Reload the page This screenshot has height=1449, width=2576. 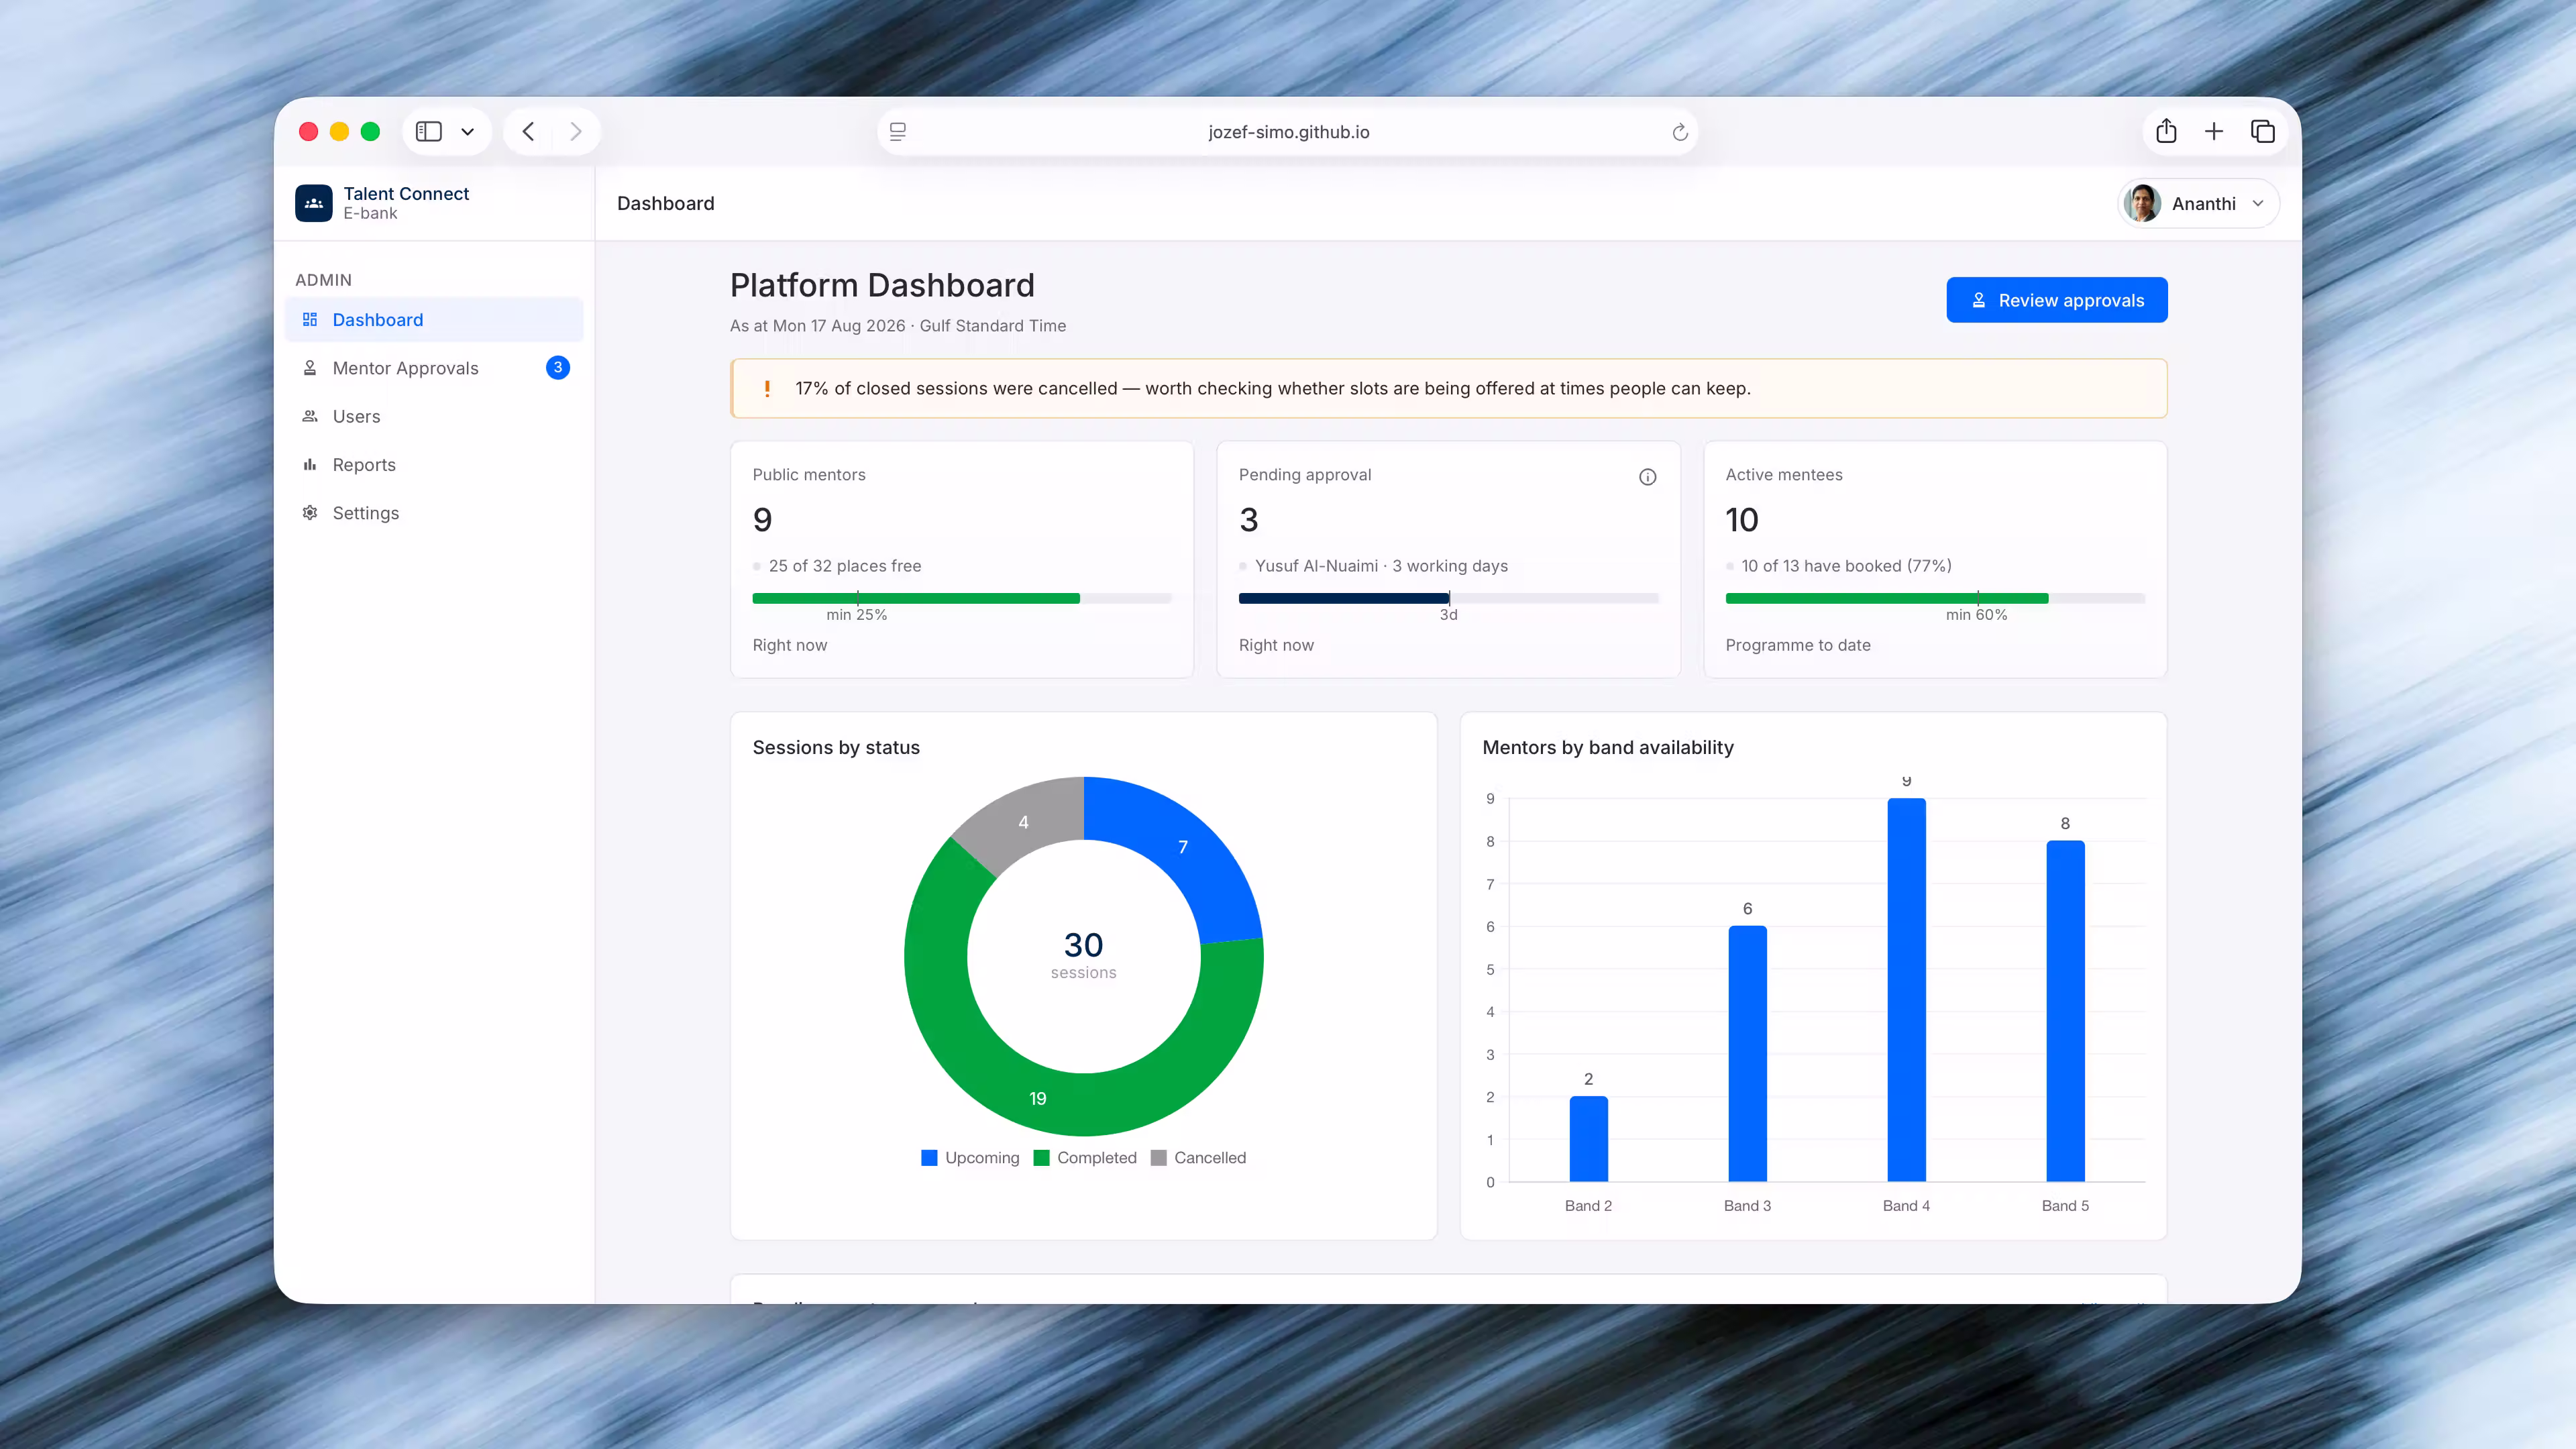pos(1680,132)
